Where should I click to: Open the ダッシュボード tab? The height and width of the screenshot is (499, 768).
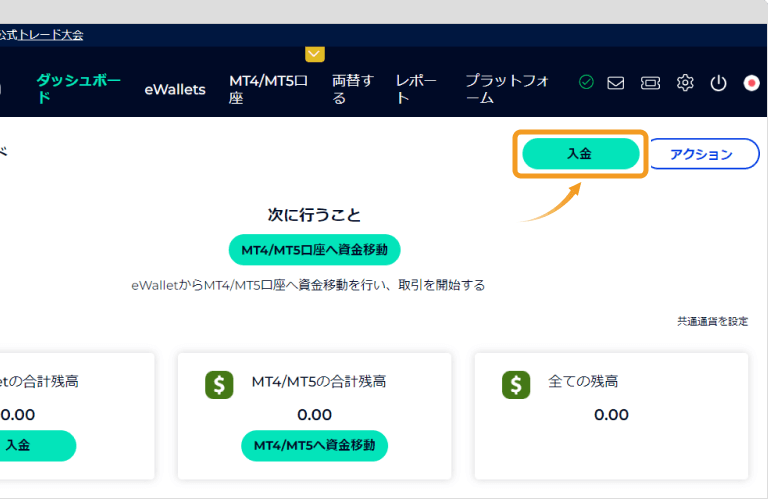tap(78, 89)
